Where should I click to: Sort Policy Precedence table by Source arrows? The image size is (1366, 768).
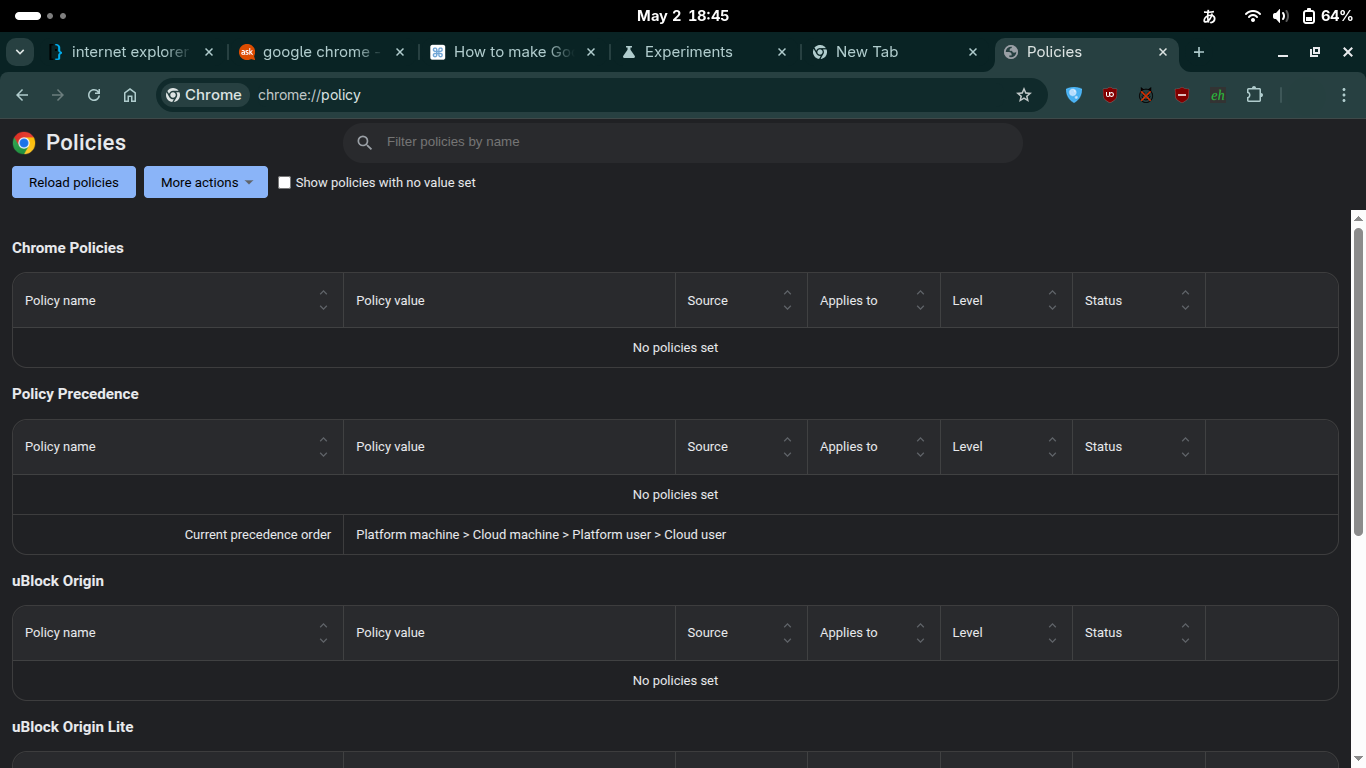[787, 447]
